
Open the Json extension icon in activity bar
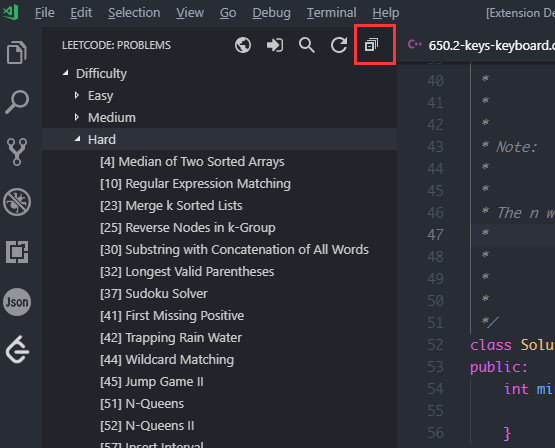tap(17, 302)
